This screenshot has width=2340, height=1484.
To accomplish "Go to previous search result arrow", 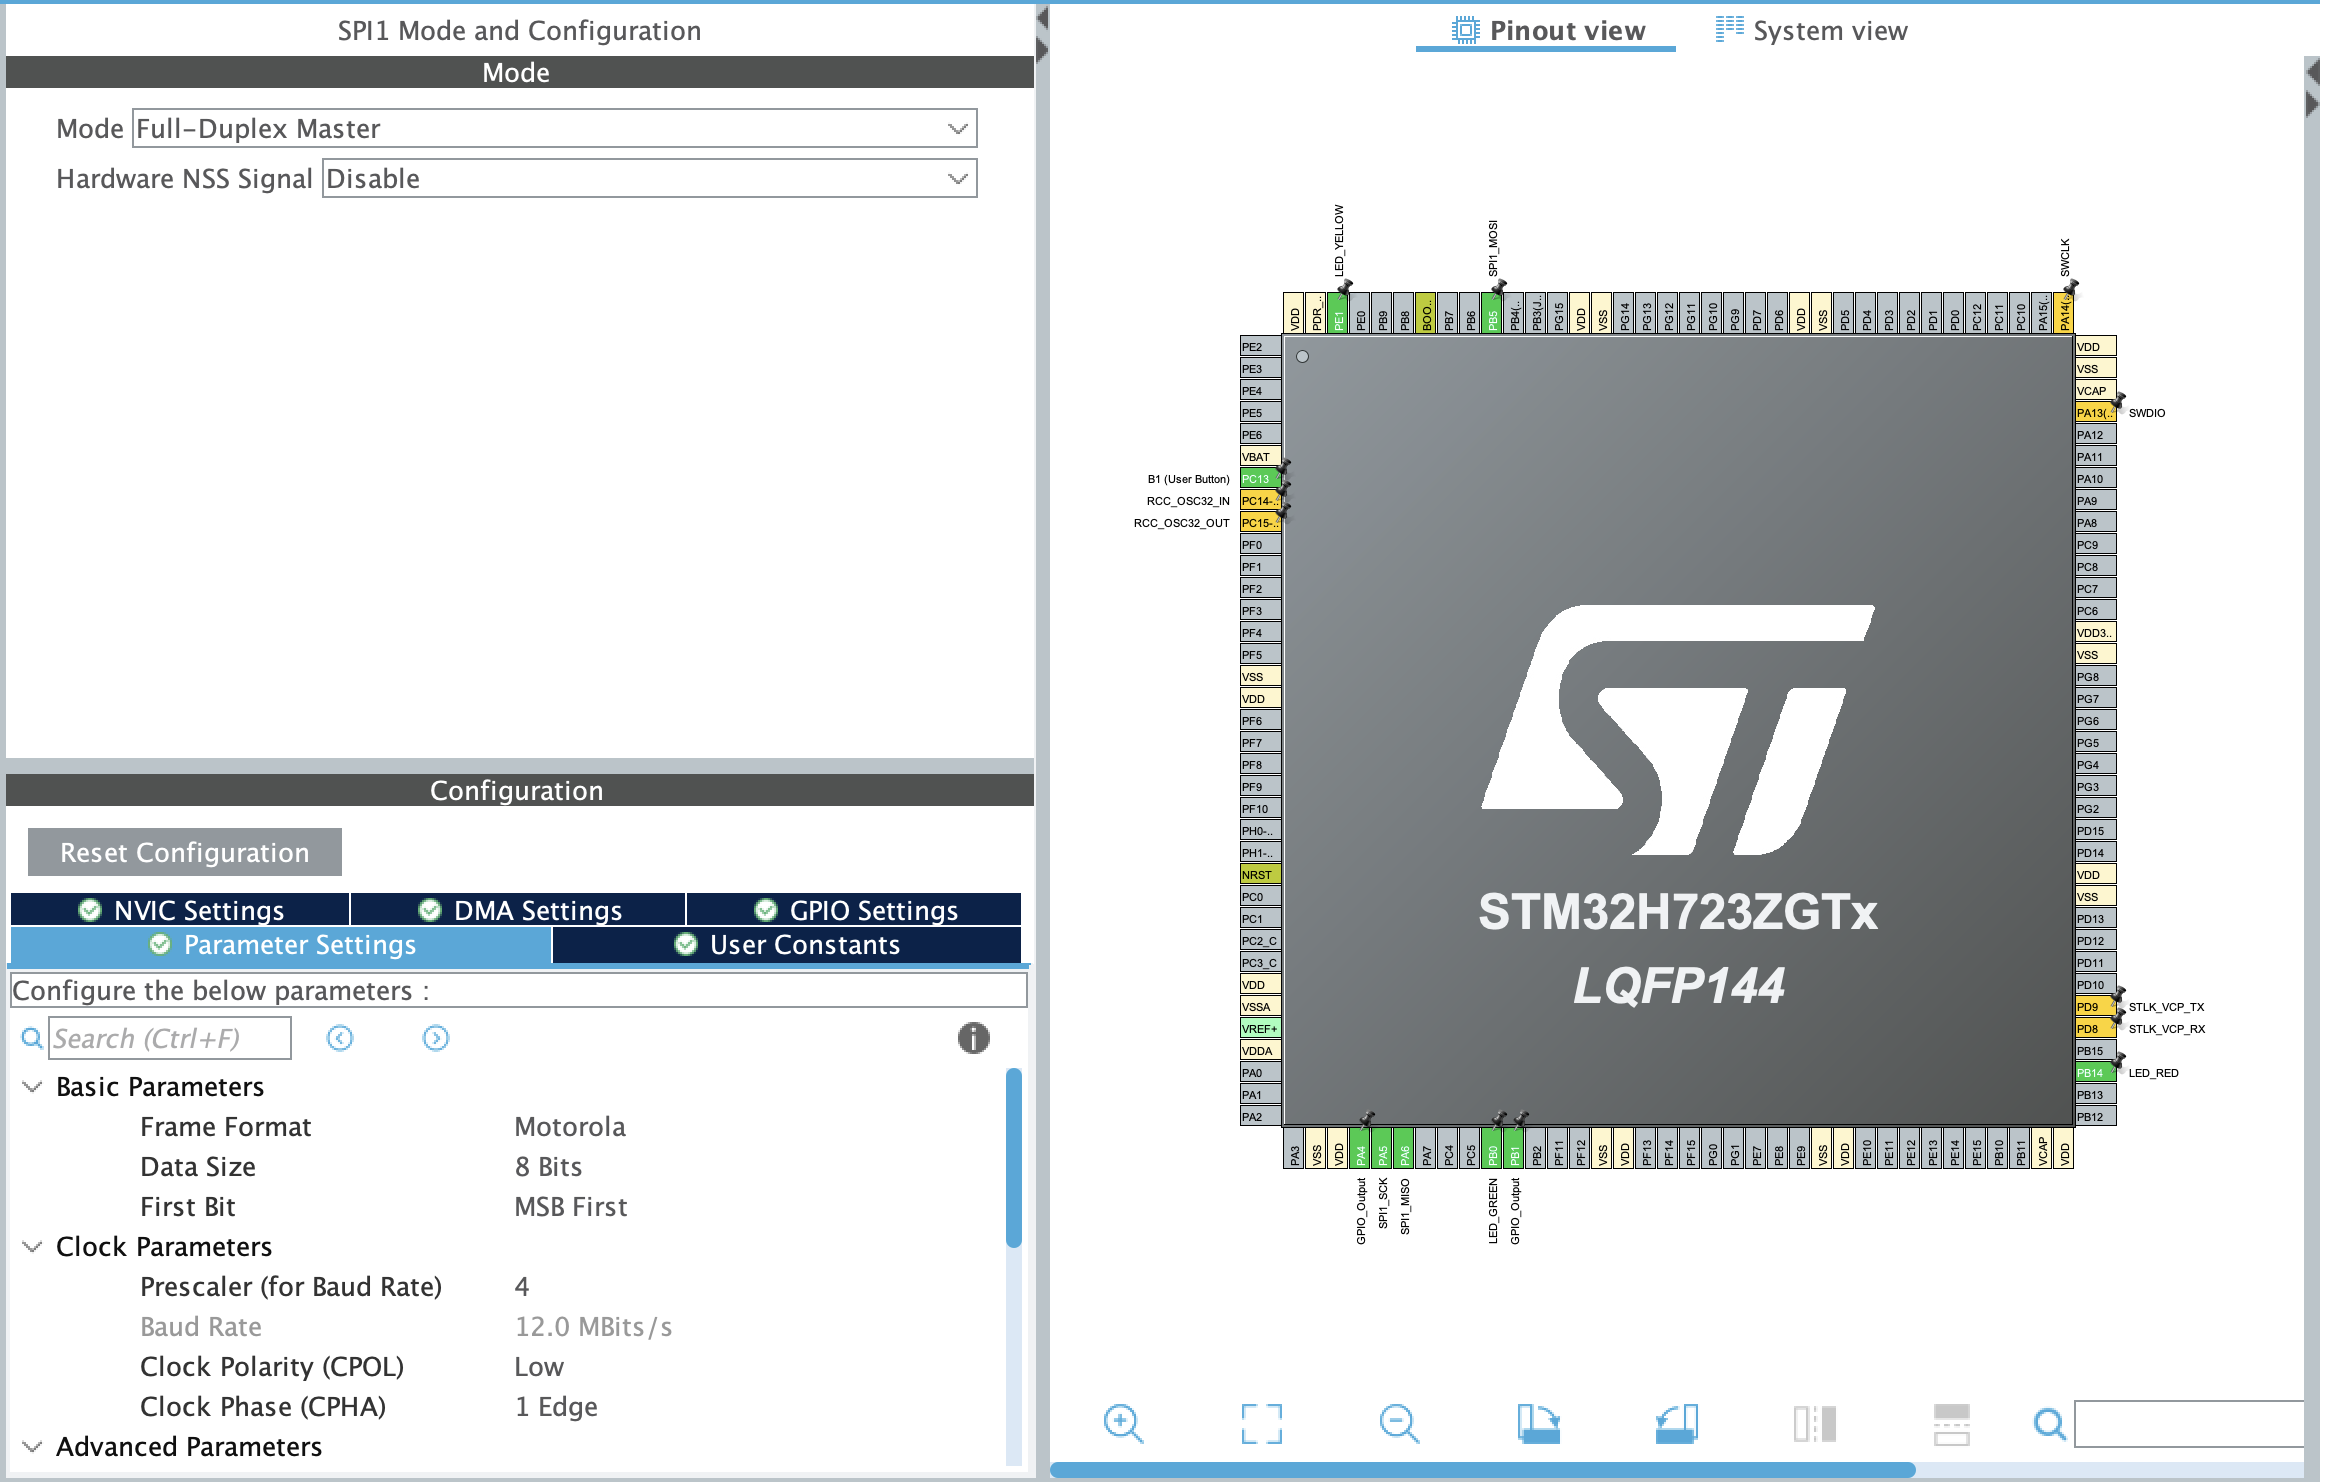I will point(340,1038).
